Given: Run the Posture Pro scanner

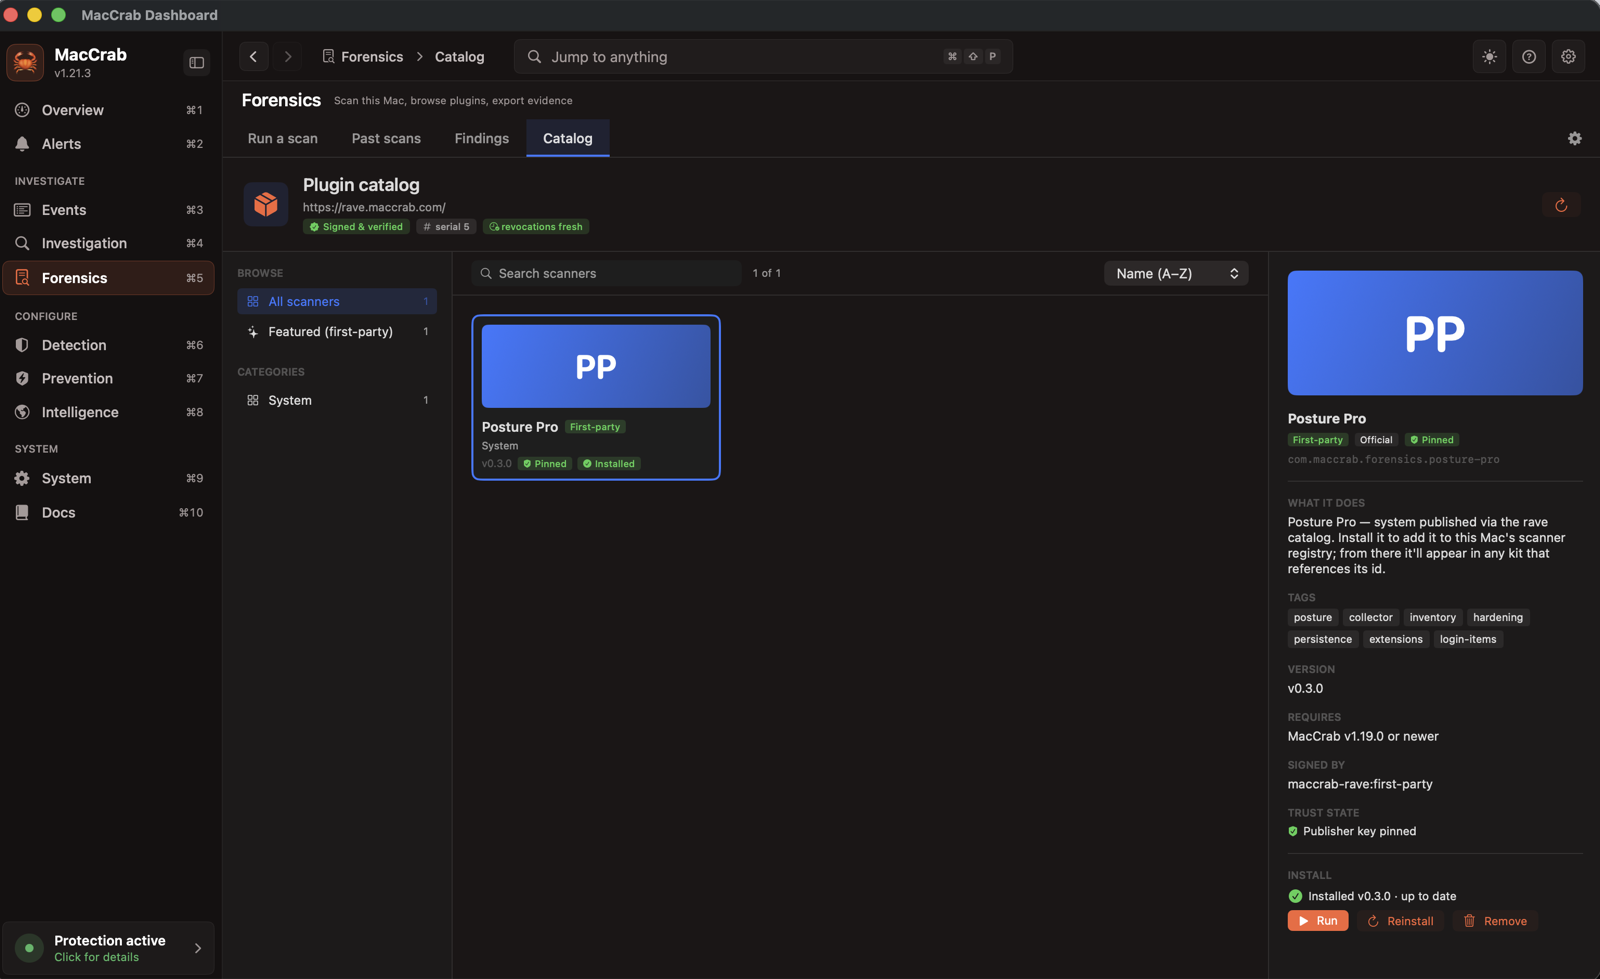Looking at the screenshot, I should pos(1318,921).
